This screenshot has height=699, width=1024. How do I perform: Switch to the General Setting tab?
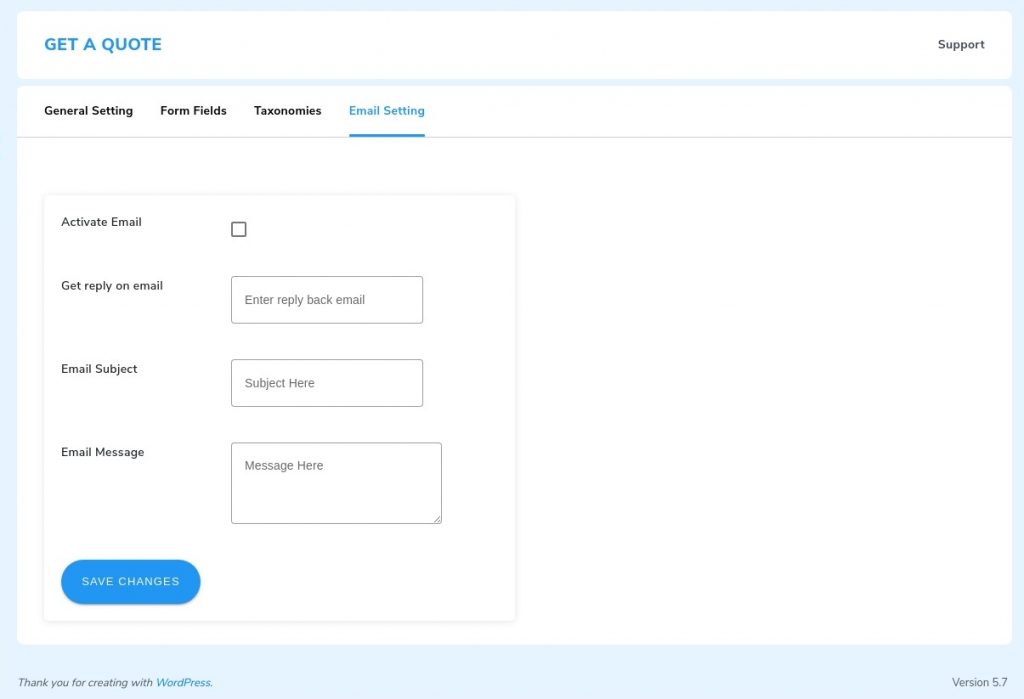tap(88, 111)
